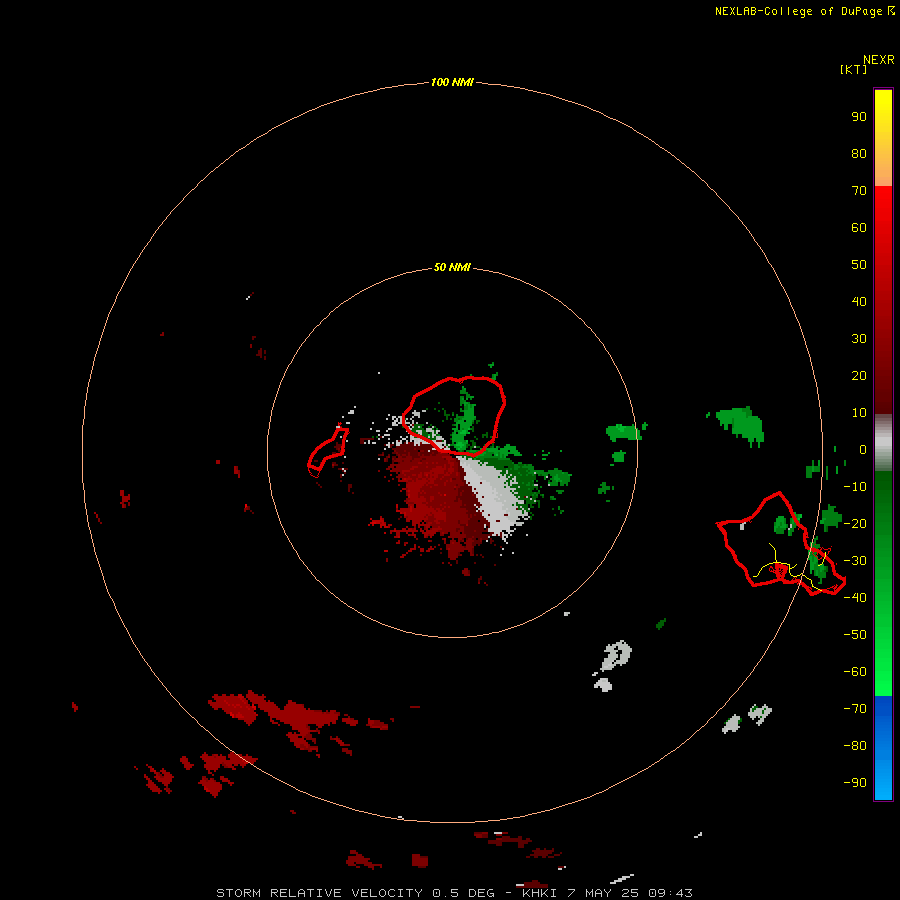Click the -90 value on the velocity scale

point(855,782)
